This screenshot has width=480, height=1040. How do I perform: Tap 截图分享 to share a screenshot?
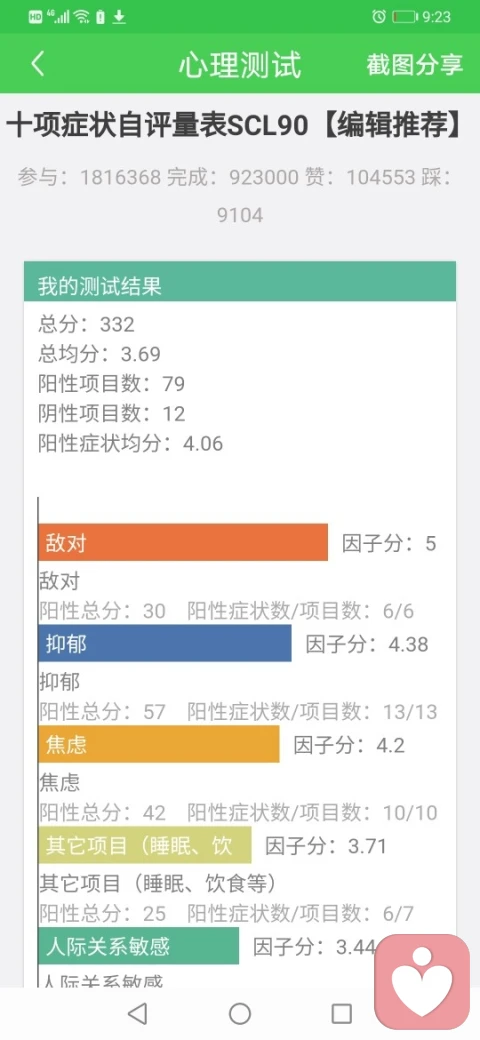point(414,64)
